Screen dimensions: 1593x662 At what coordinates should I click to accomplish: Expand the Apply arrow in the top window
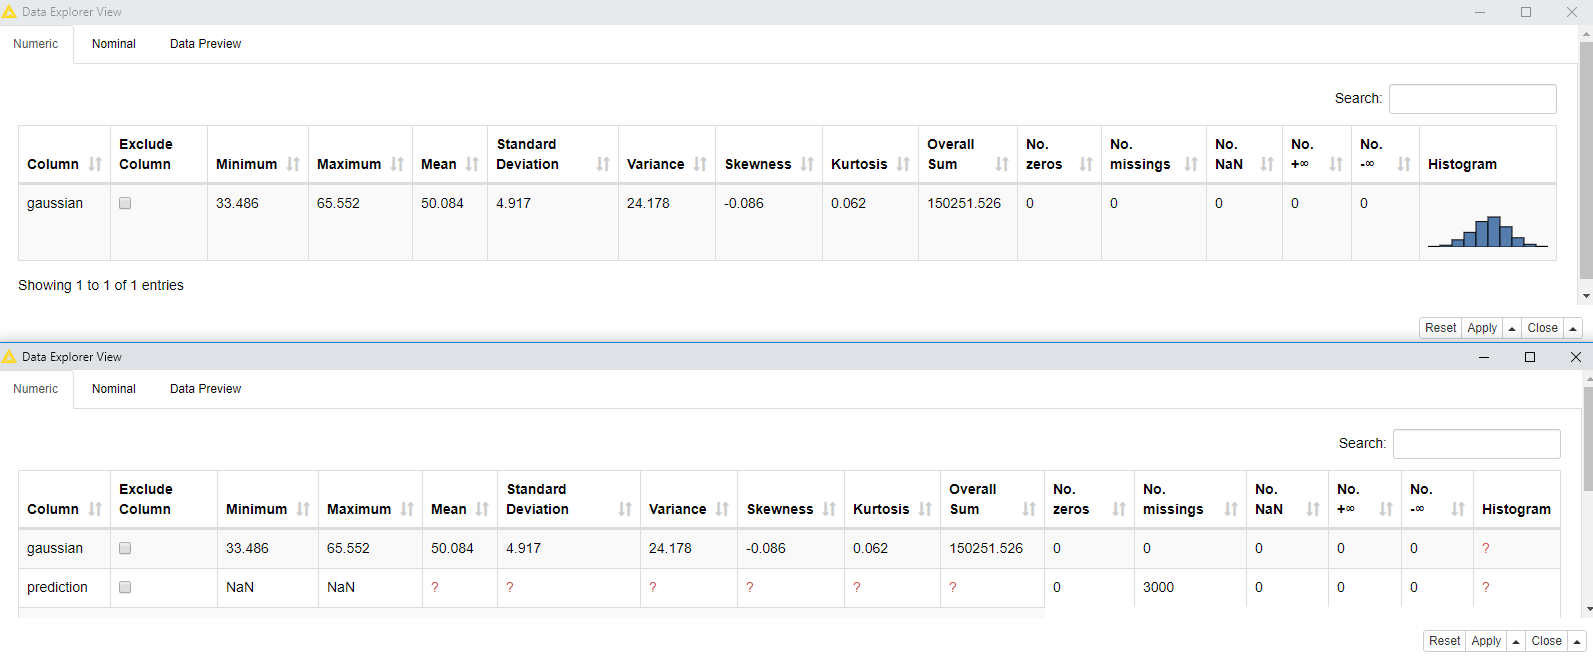[1512, 328]
